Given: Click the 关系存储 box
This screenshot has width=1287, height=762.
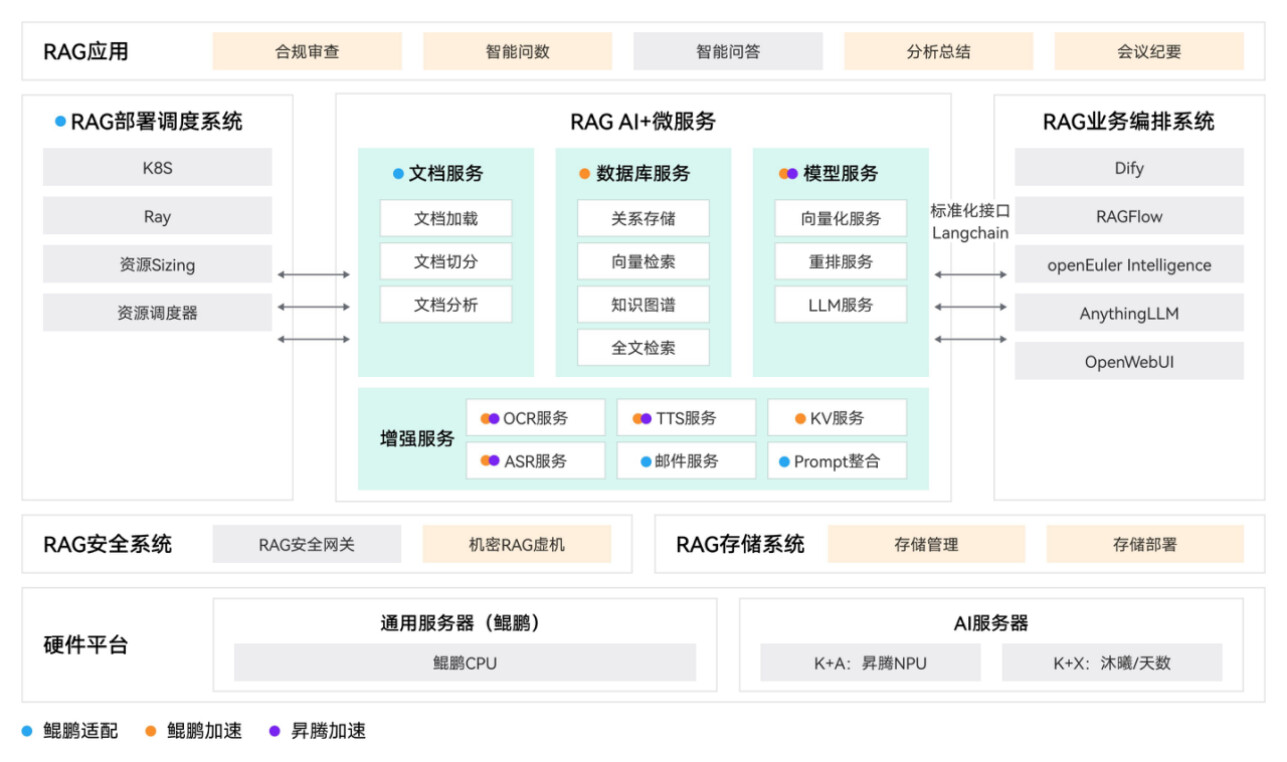Looking at the screenshot, I should tap(643, 218).
